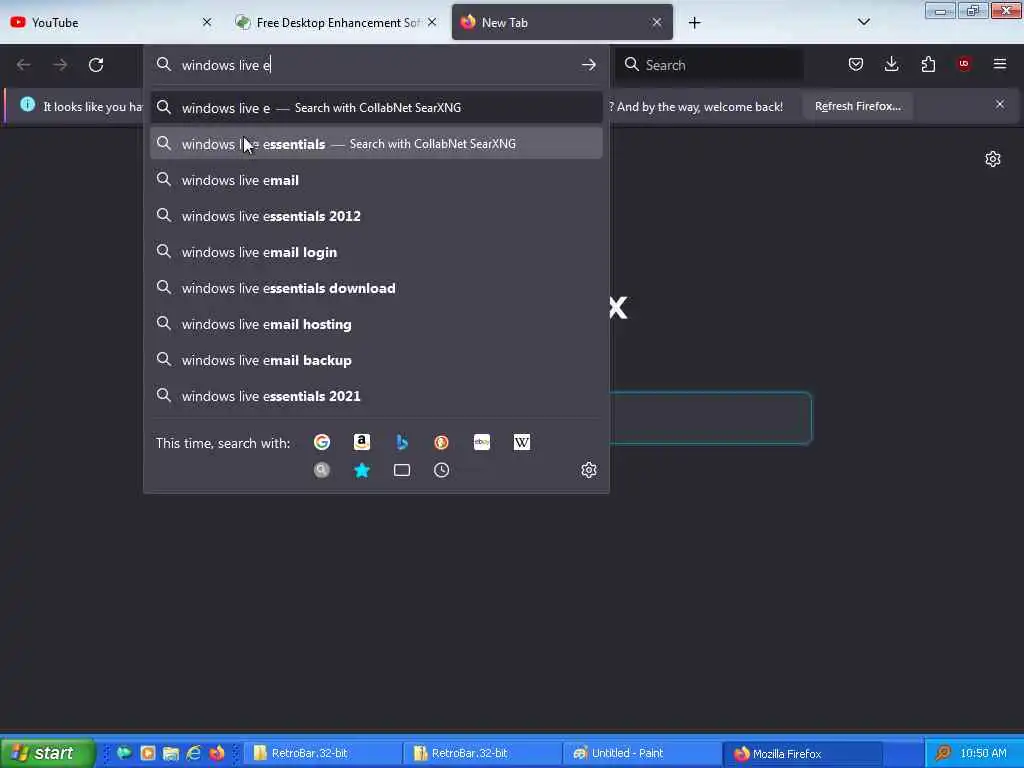Pick 'windows live essentials 2012' suggestion
This screenshot has width=1024, height=768.
(376, 216)
